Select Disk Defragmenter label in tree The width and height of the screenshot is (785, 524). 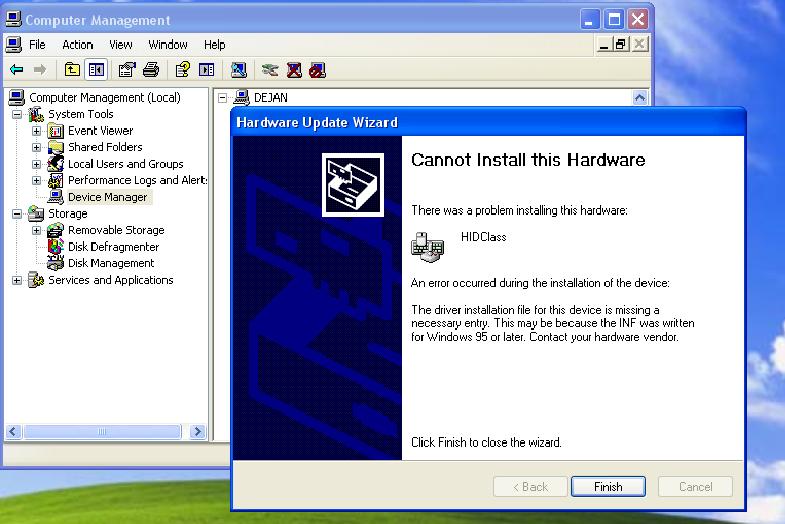[x=114, y=247]
